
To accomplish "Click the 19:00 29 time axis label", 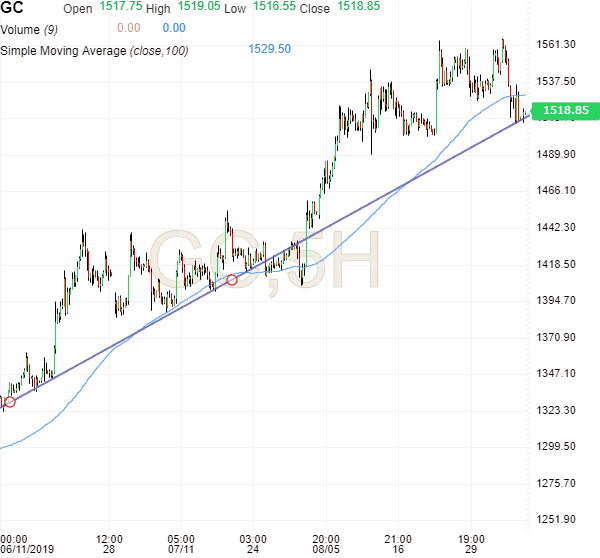I will pyautogui.click(x=471, y=543).
